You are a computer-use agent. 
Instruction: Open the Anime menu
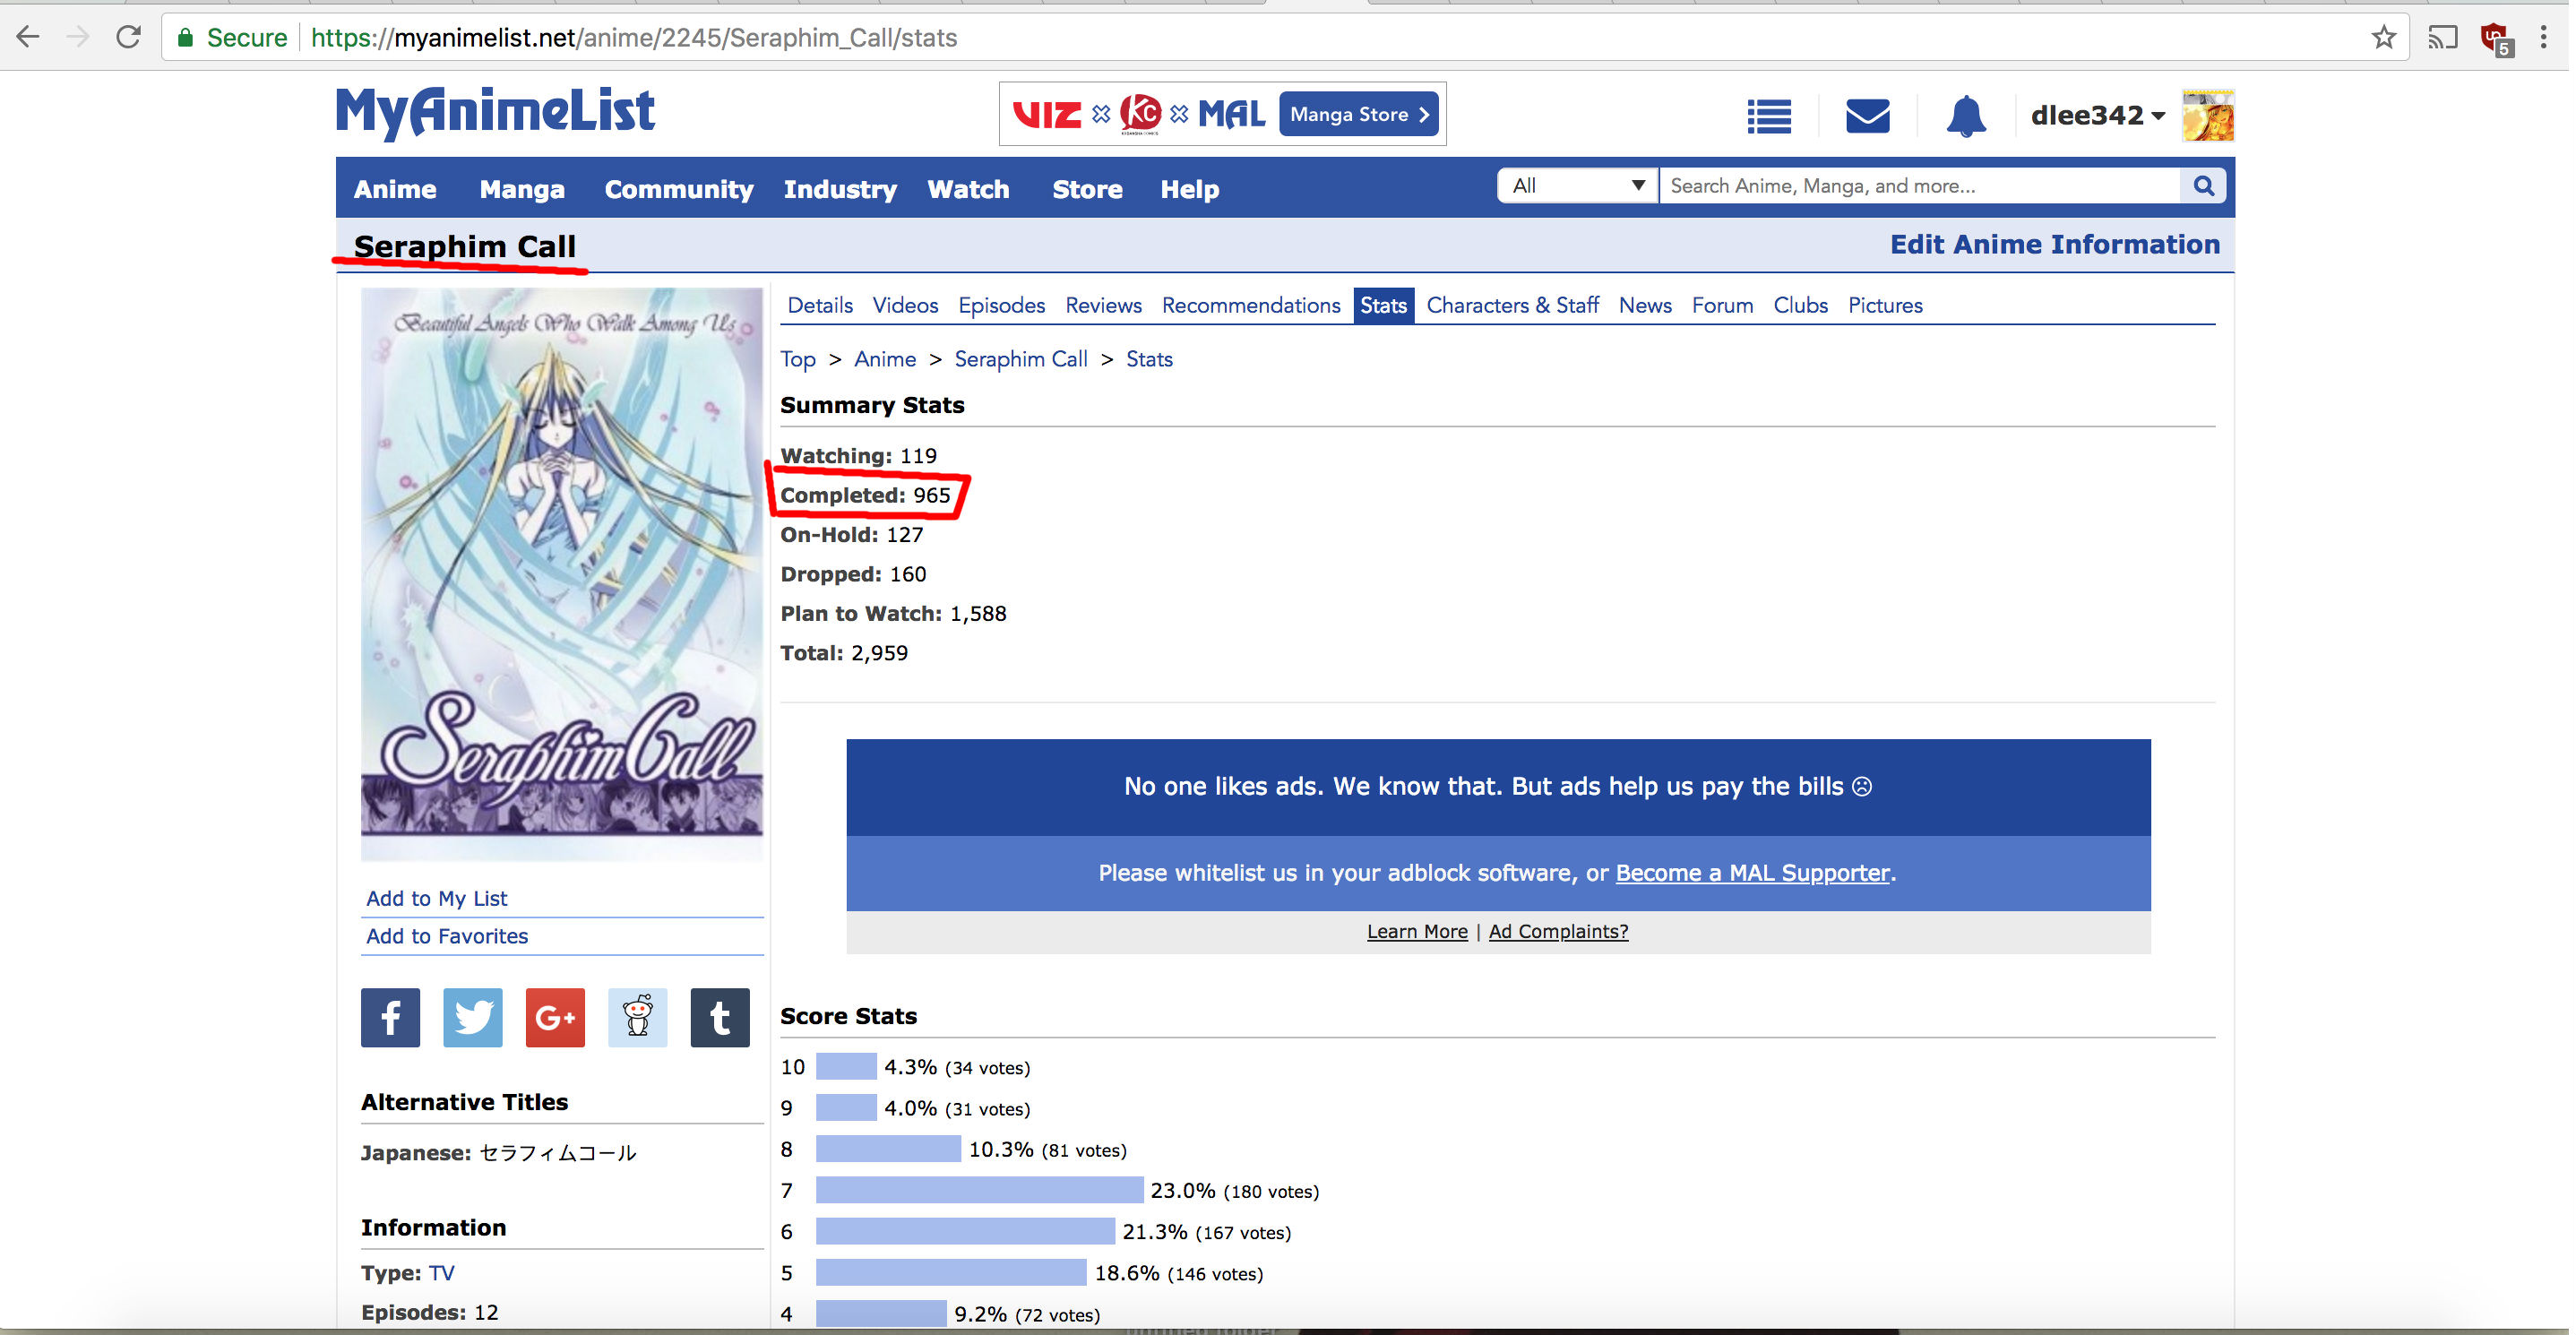pos(396,189)
